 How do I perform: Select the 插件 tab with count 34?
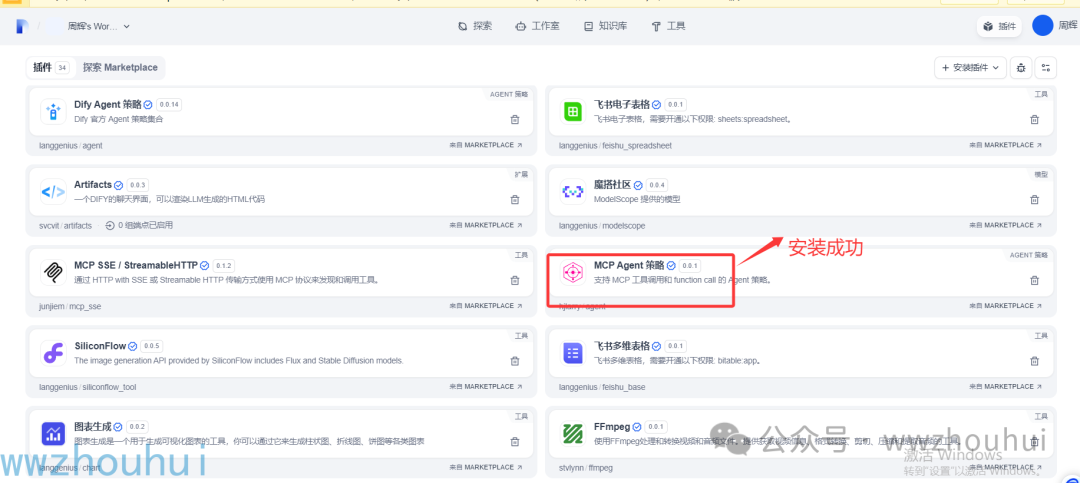pos(51,68)
